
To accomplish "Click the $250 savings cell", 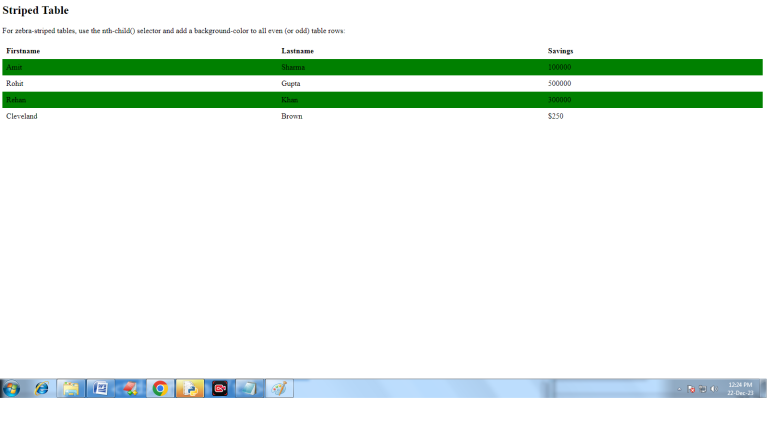I will [556, 117].
